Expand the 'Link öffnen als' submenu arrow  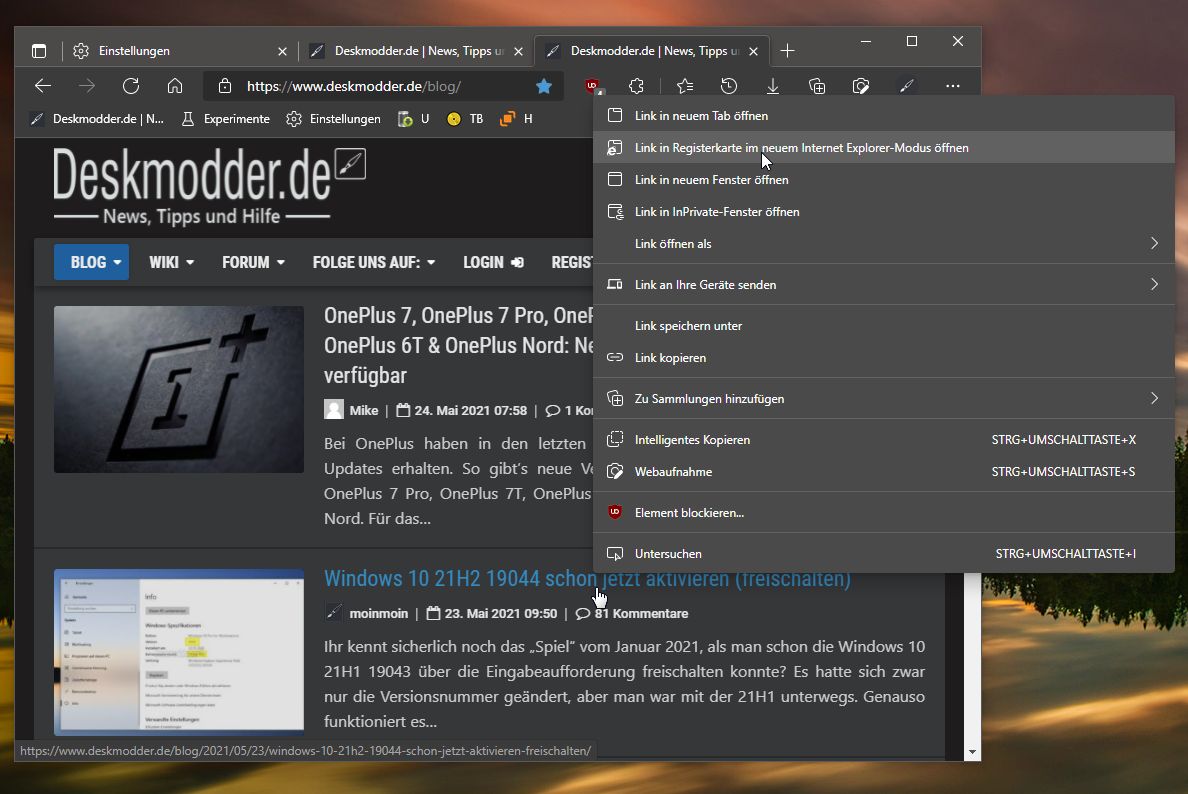(x=1154, y=243)
